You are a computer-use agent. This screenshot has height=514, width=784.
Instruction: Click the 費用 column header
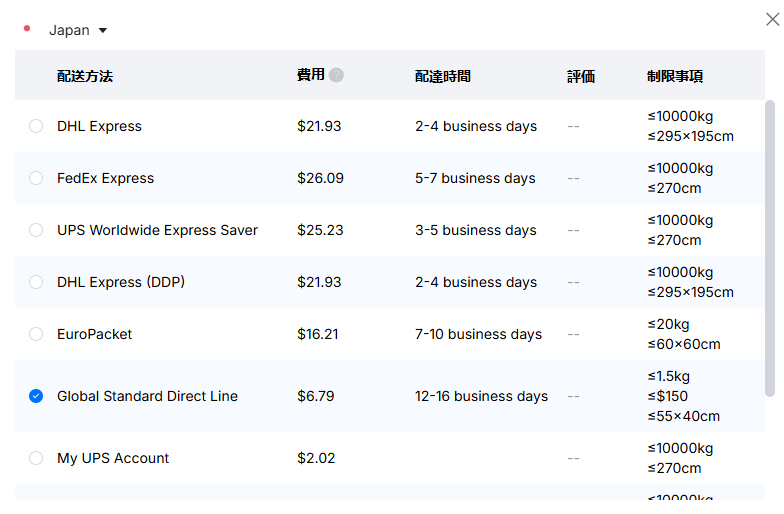311,75
